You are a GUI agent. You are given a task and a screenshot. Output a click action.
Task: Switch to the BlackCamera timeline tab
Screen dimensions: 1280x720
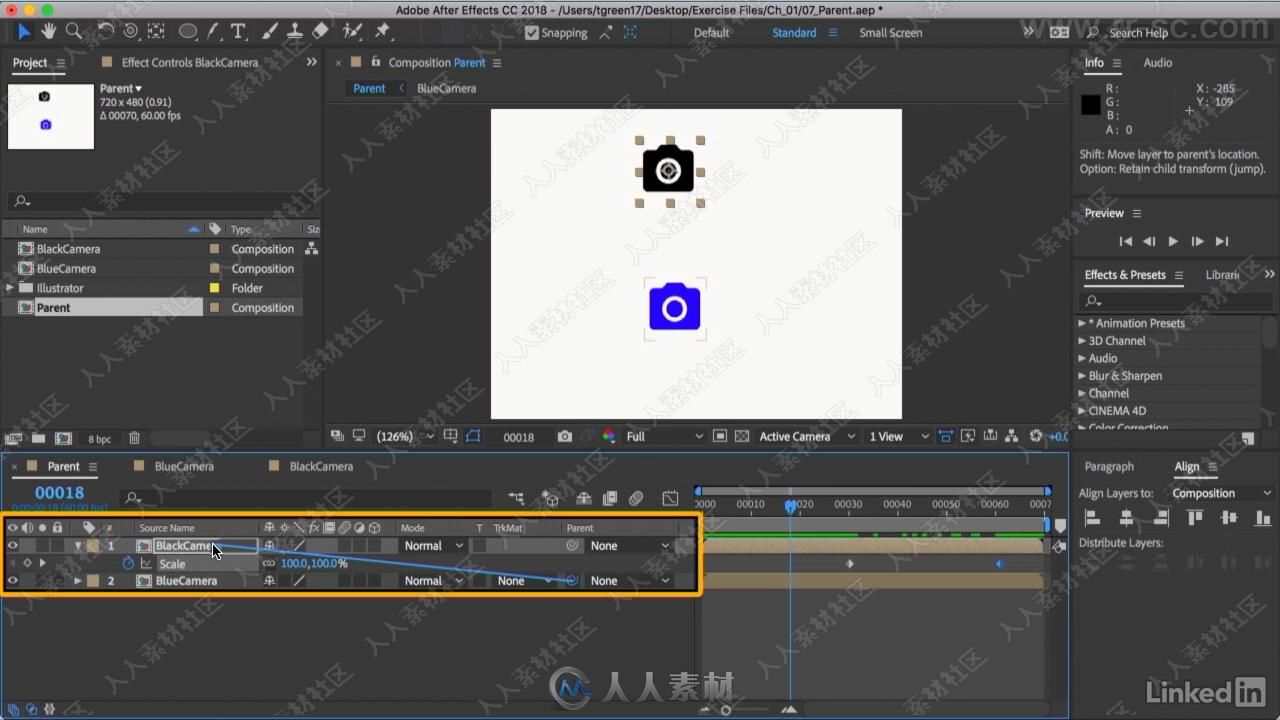[321, 466]
